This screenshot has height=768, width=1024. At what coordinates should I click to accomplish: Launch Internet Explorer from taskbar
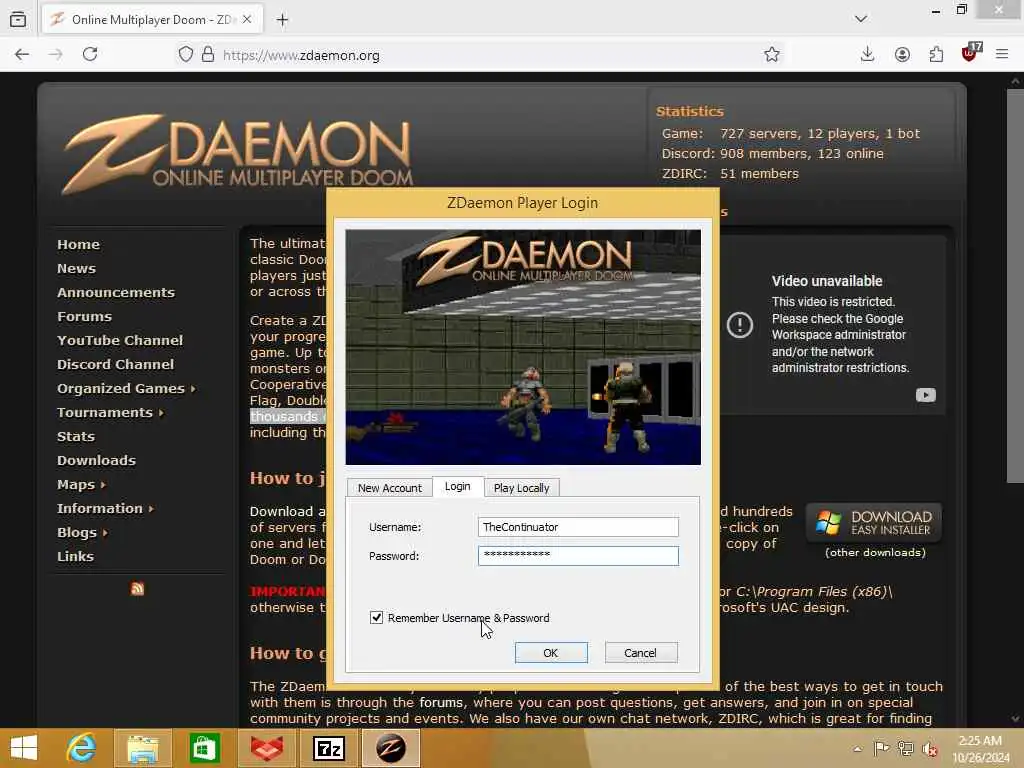pyautogui.click(x=81, y=748)
